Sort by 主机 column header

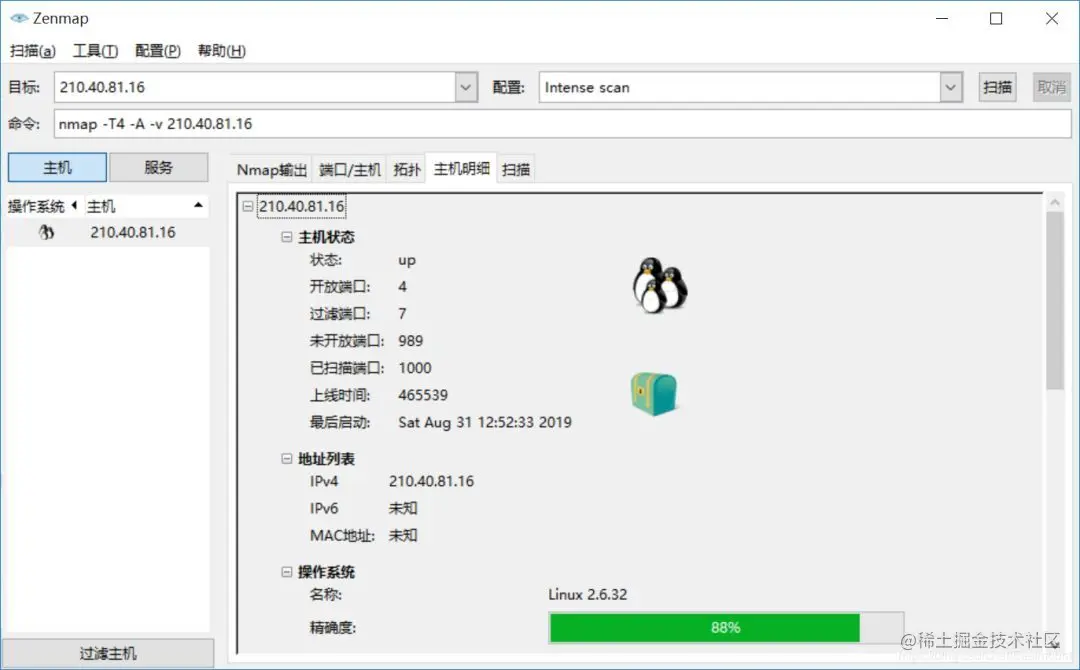click(x=145, y=206)
